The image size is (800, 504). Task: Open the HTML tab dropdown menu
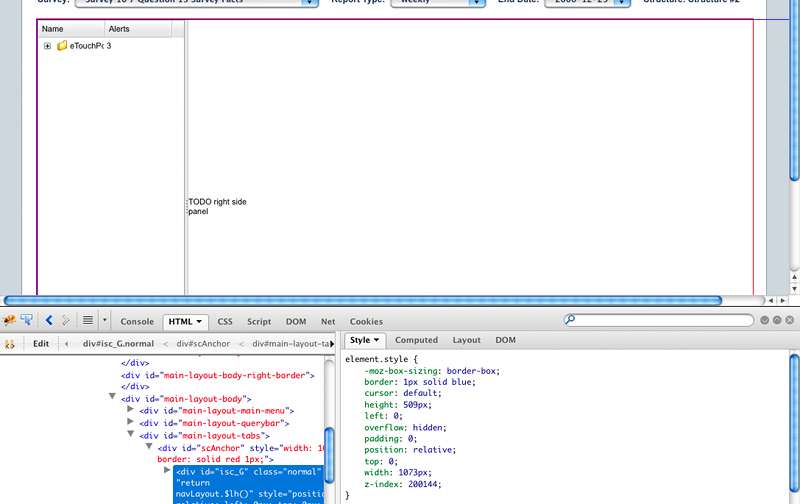(x=200, y=322)
